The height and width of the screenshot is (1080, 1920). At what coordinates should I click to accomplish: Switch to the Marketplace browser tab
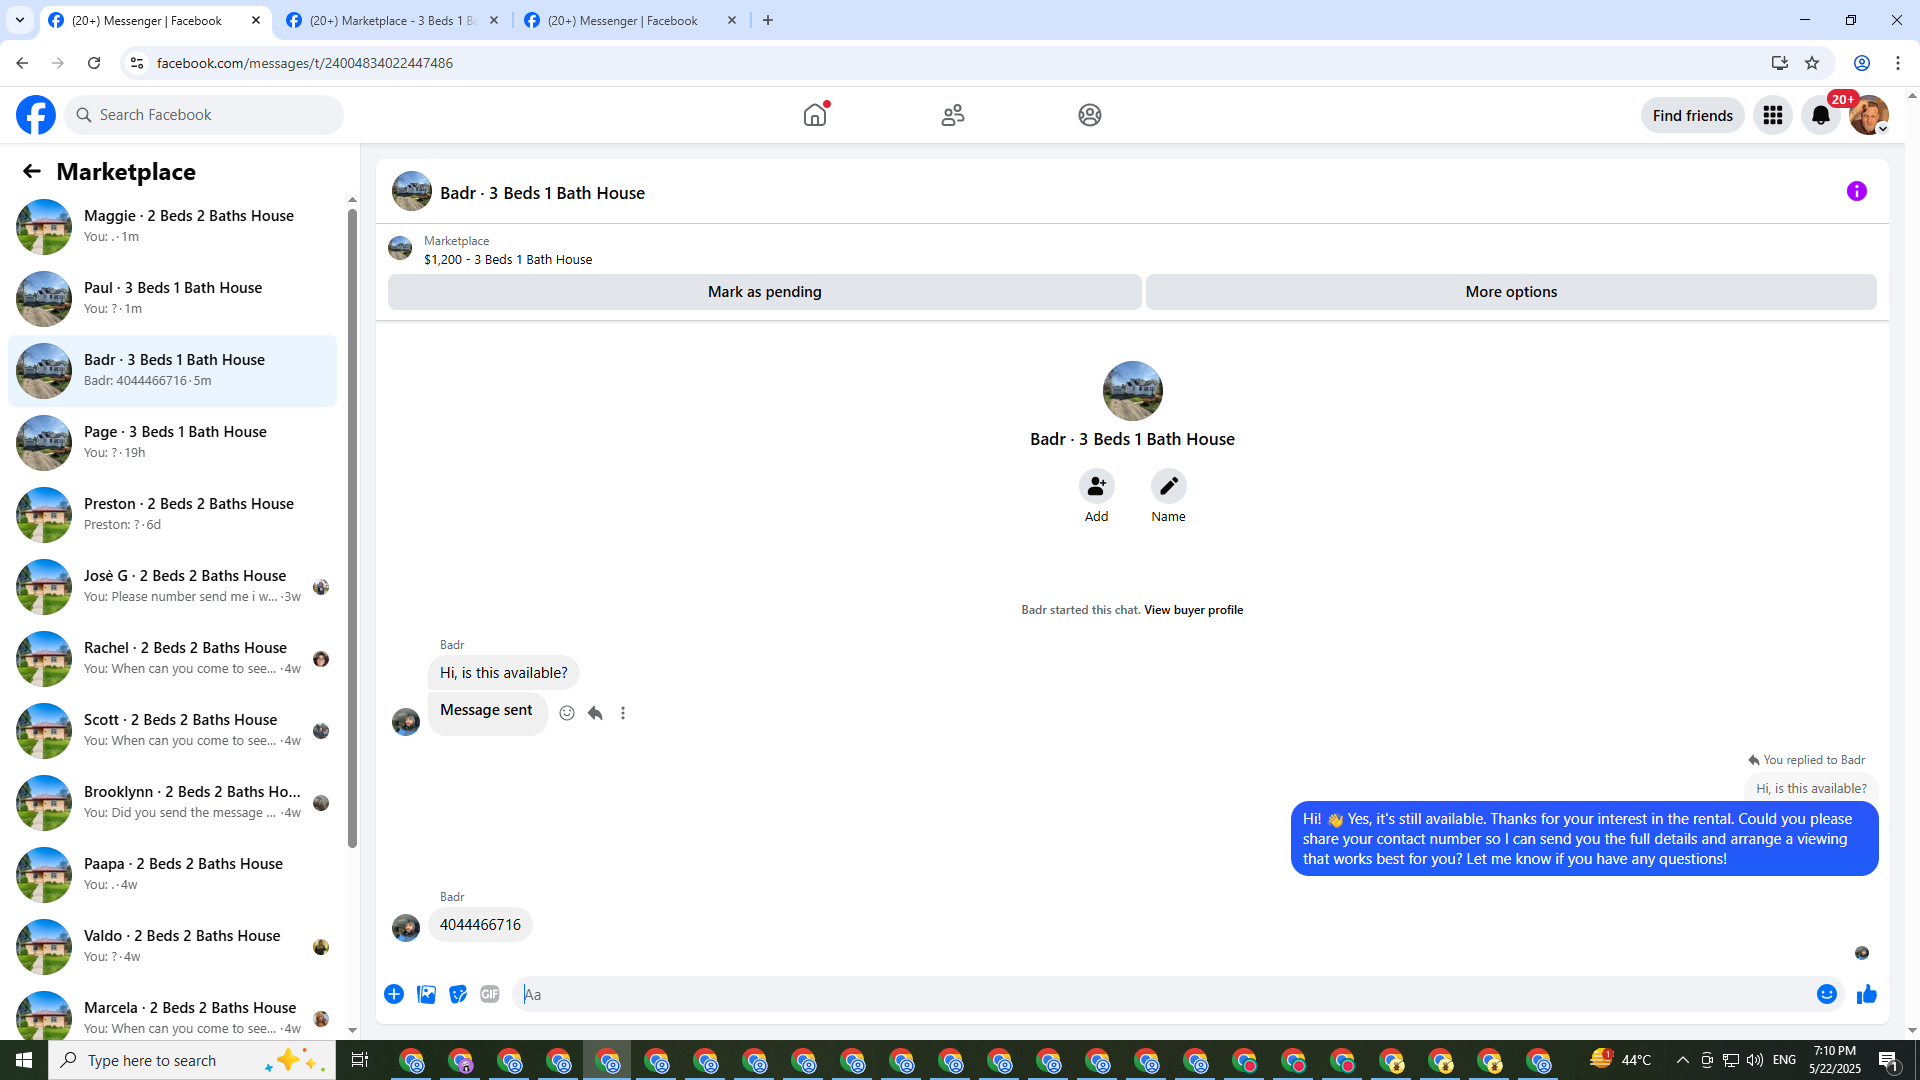click(x=392, y=20)
